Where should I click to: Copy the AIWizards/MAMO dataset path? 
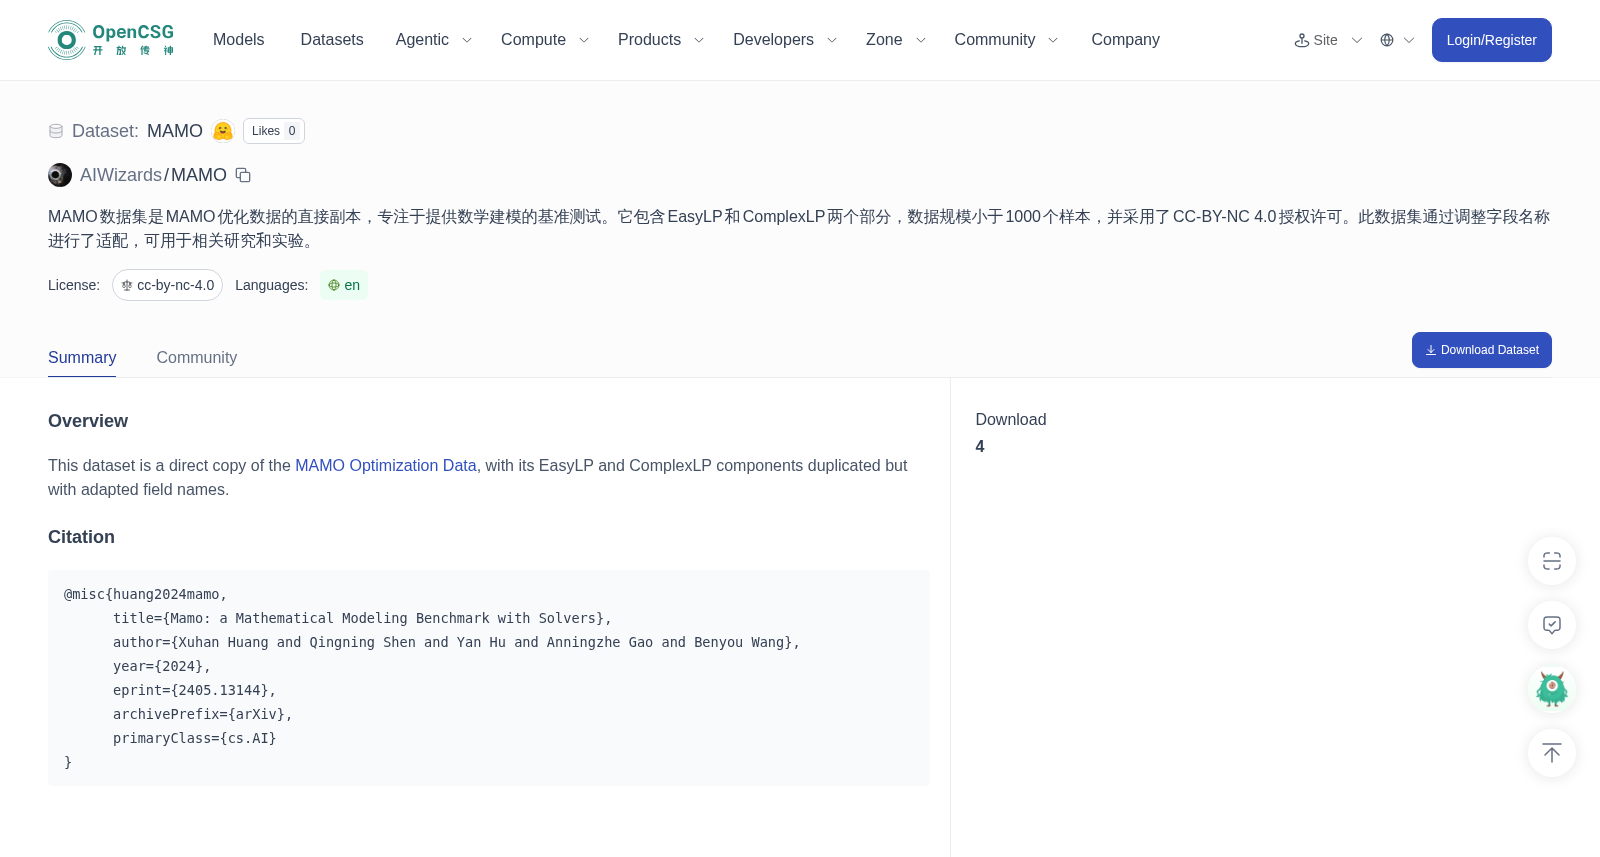243,175
